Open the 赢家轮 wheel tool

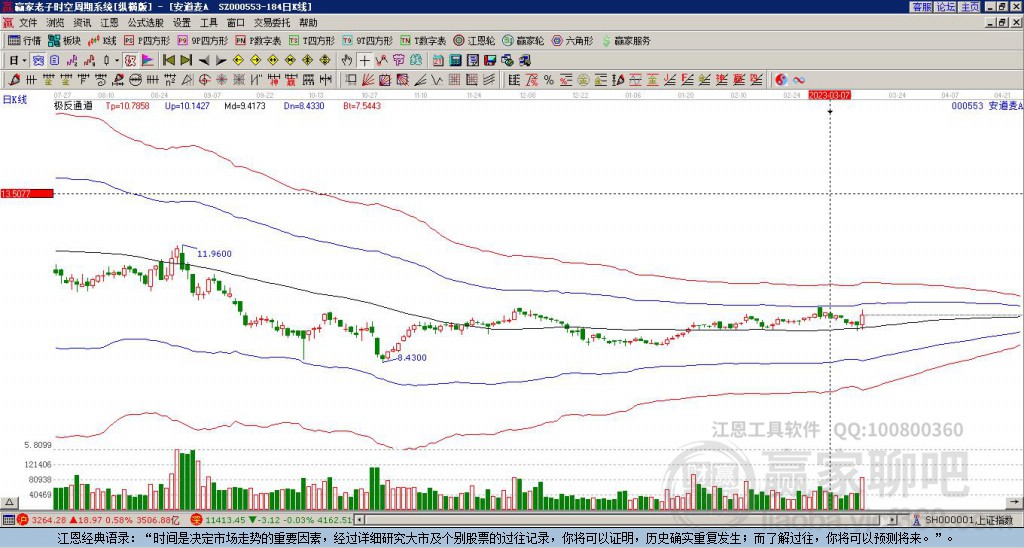coord(523,40)
